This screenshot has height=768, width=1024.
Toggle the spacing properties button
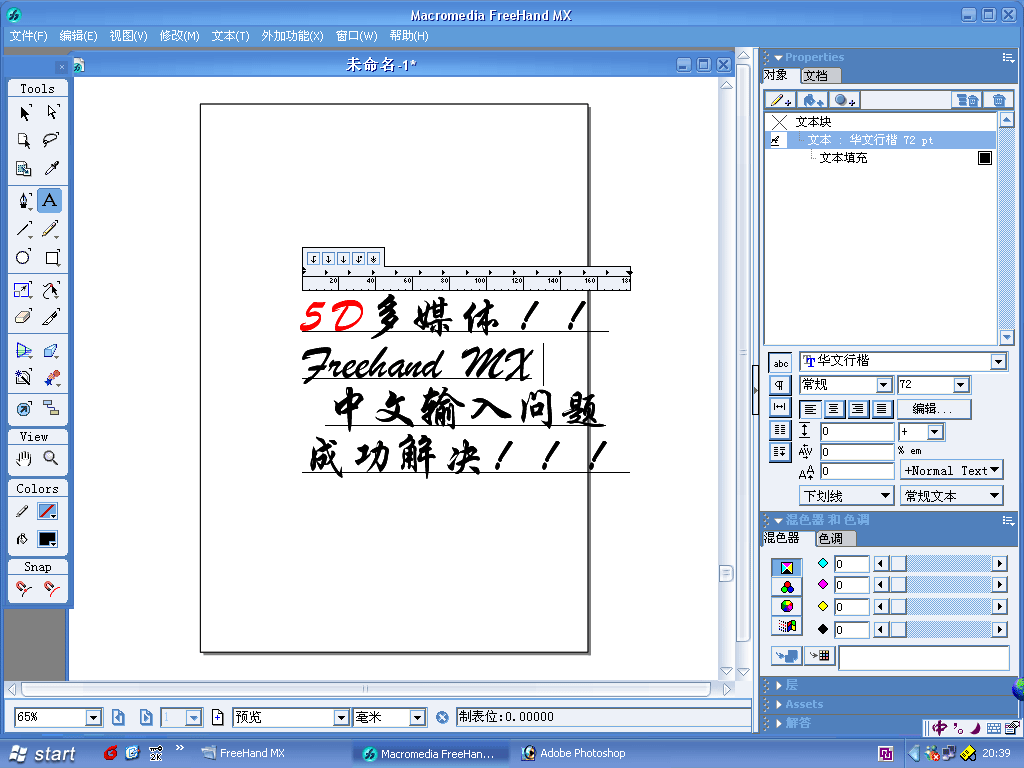(780, 407)
